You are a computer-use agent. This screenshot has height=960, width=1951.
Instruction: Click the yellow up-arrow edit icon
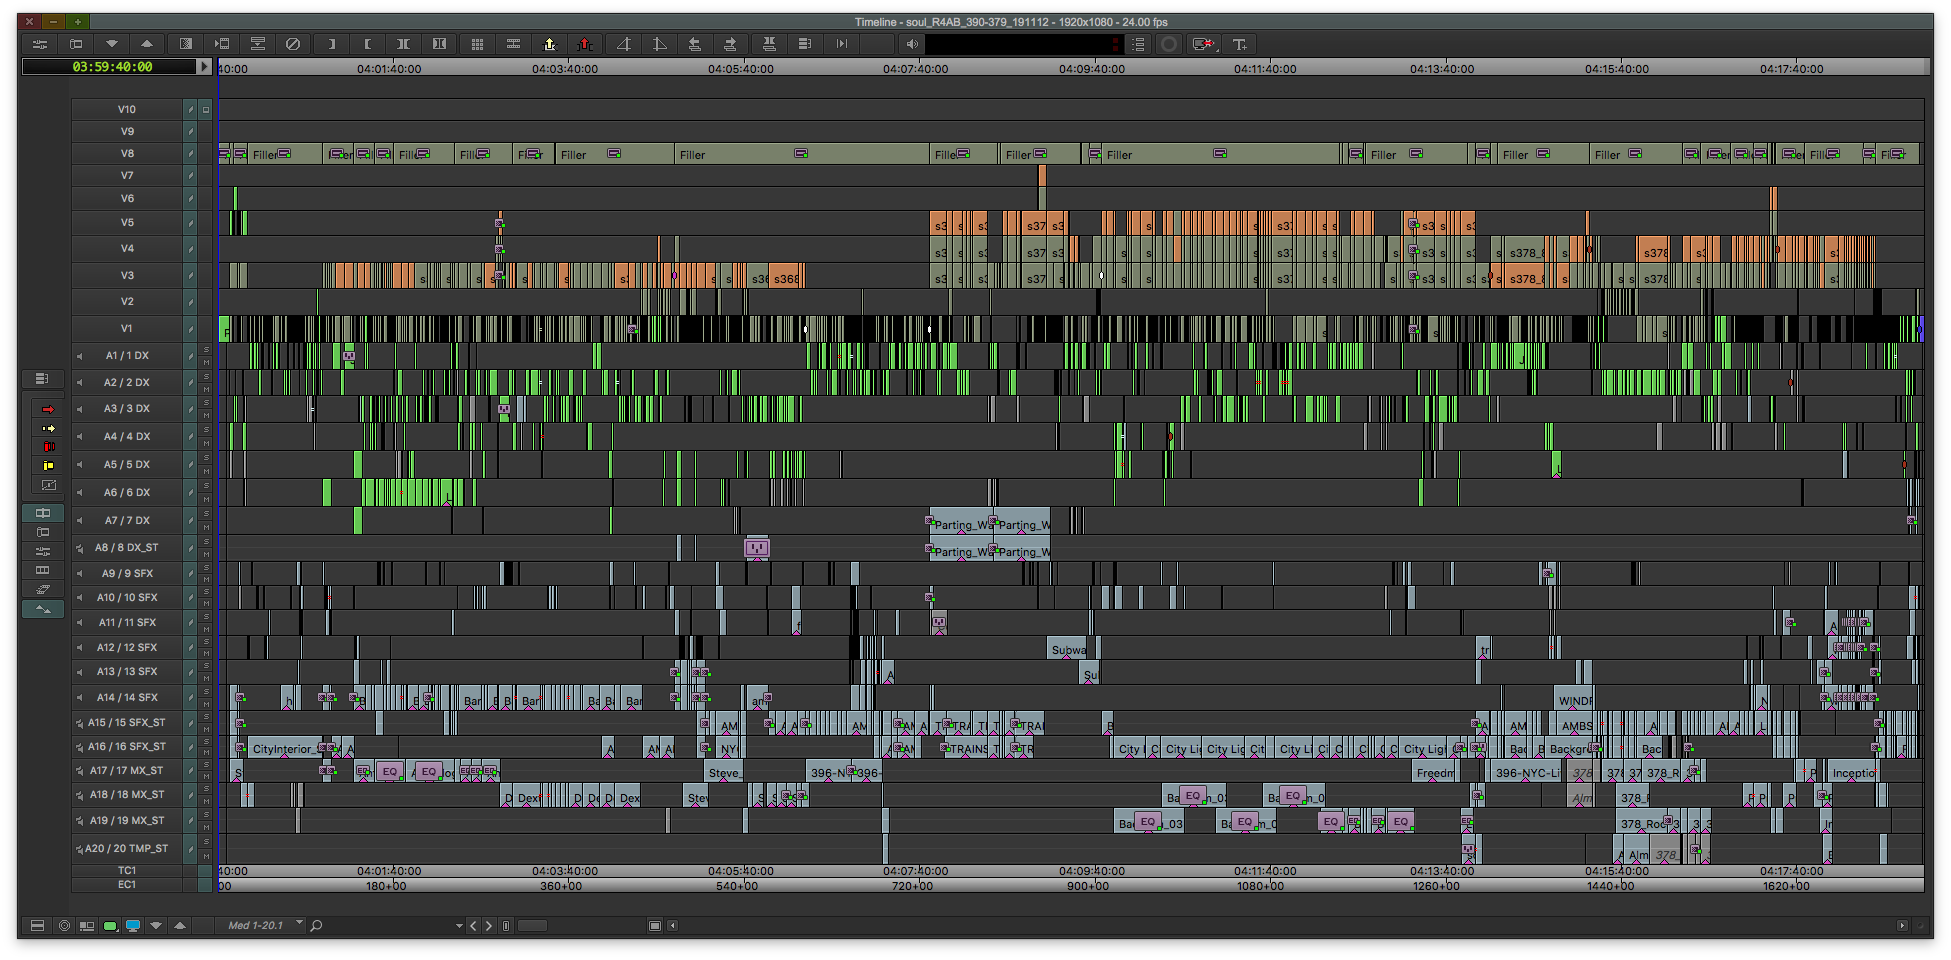click(549, 44)
